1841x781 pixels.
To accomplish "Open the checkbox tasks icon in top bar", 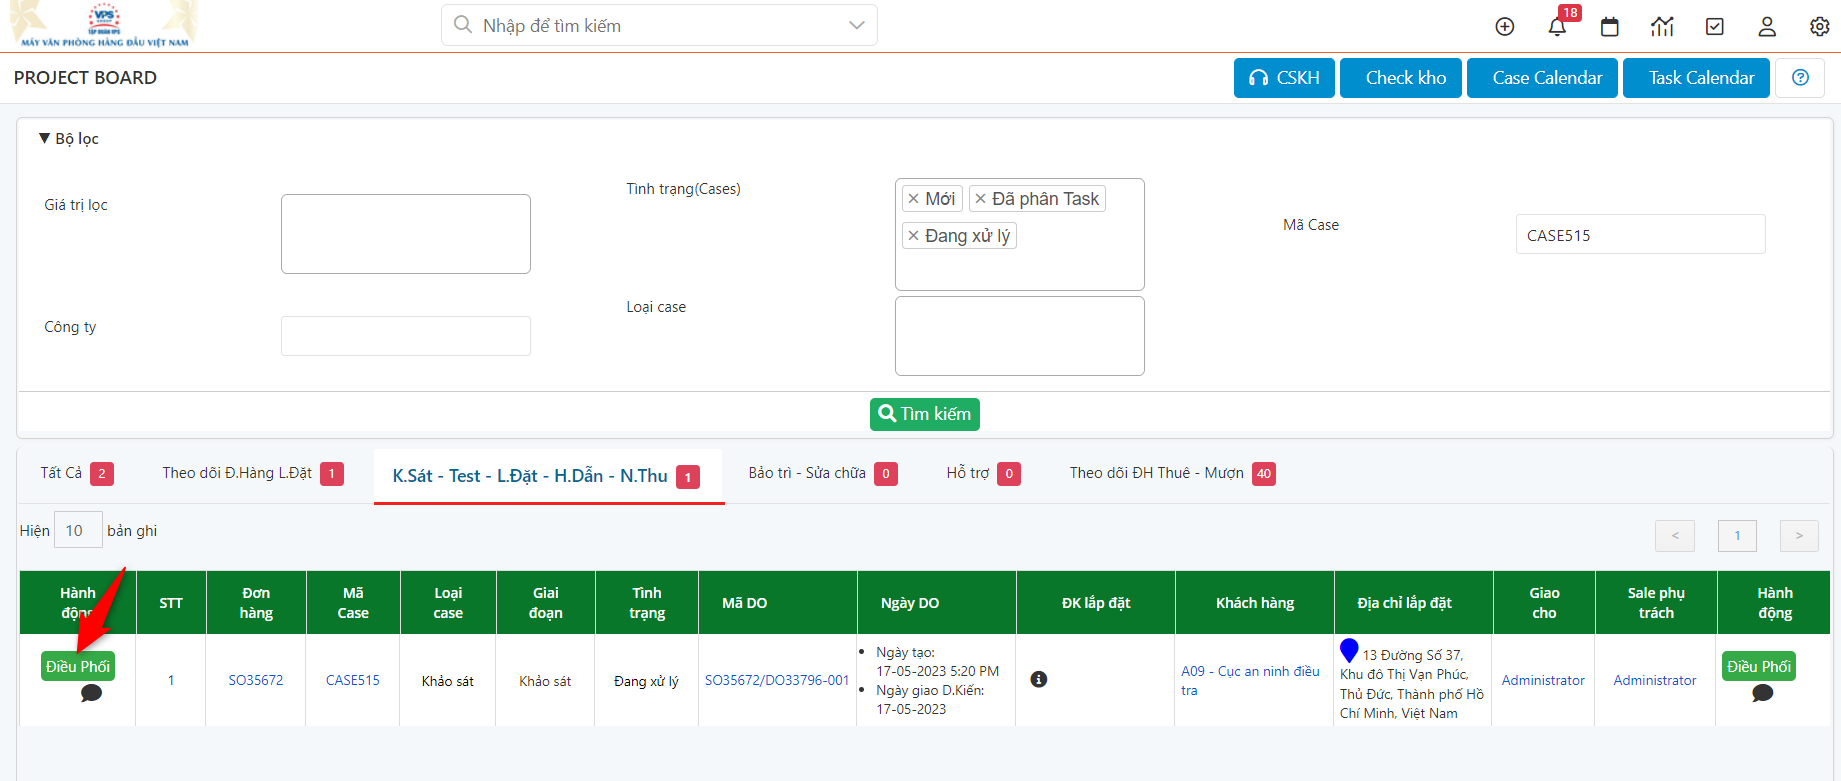I will [1715, 27].
